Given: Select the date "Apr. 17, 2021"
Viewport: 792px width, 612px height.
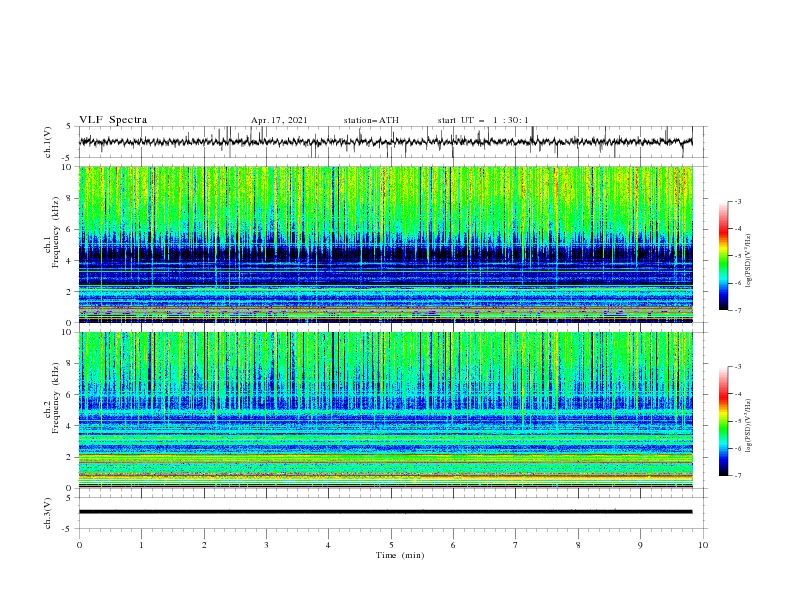Looking at the screenshot, I should coord(279,120).
